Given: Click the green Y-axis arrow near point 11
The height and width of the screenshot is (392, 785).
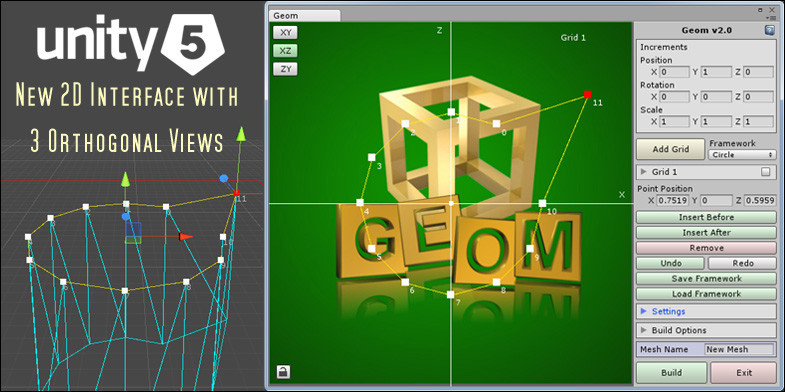Looking at the screenshot, I should click(241, 134).
